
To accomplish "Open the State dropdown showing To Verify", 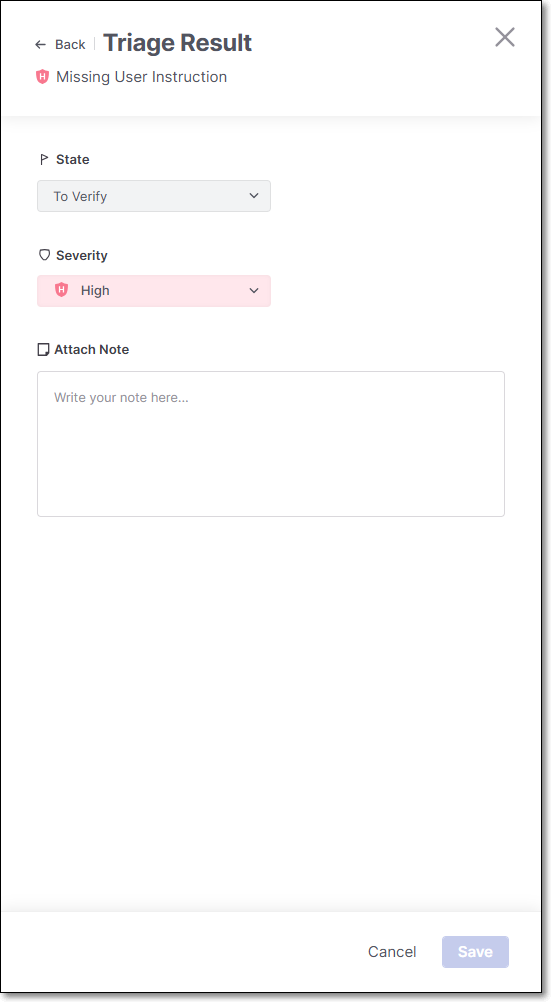I will pos(154,196).
